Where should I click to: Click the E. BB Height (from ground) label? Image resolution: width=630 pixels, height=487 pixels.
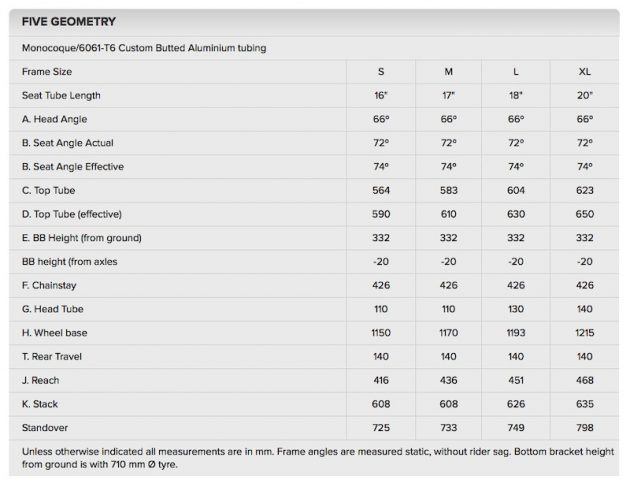coord(82,238)
